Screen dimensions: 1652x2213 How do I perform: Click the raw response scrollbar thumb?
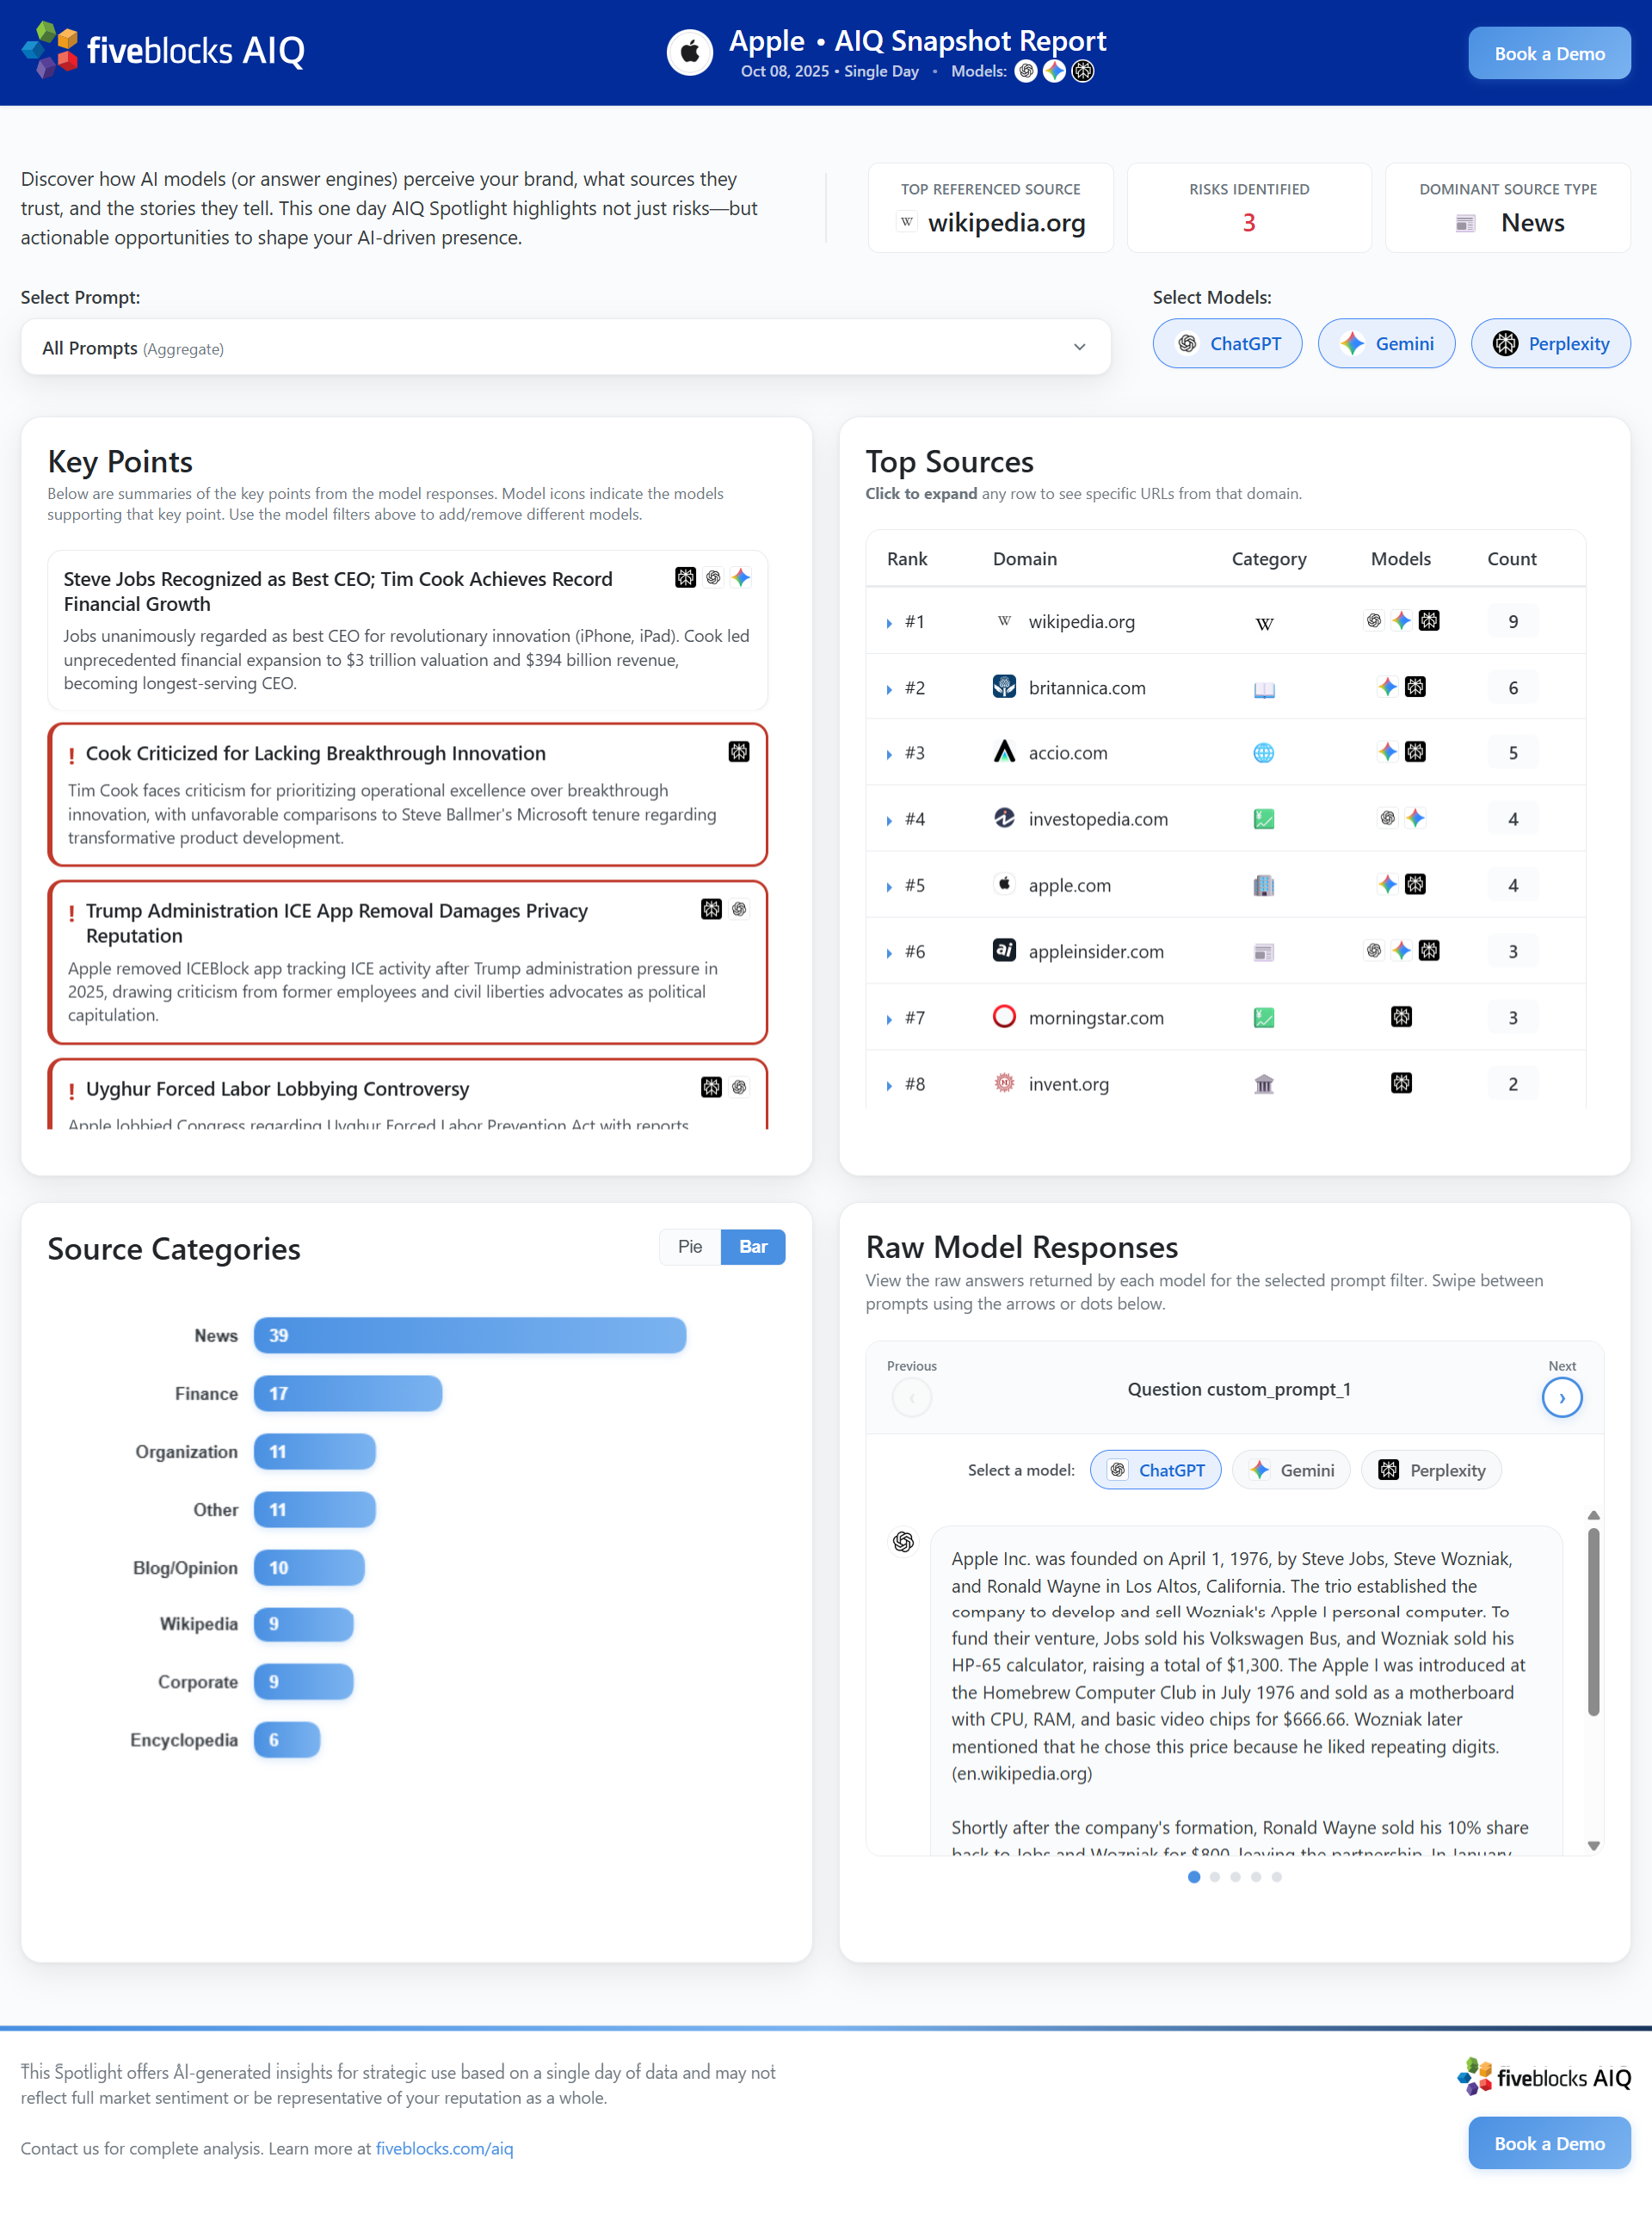pos(1593,1620)
